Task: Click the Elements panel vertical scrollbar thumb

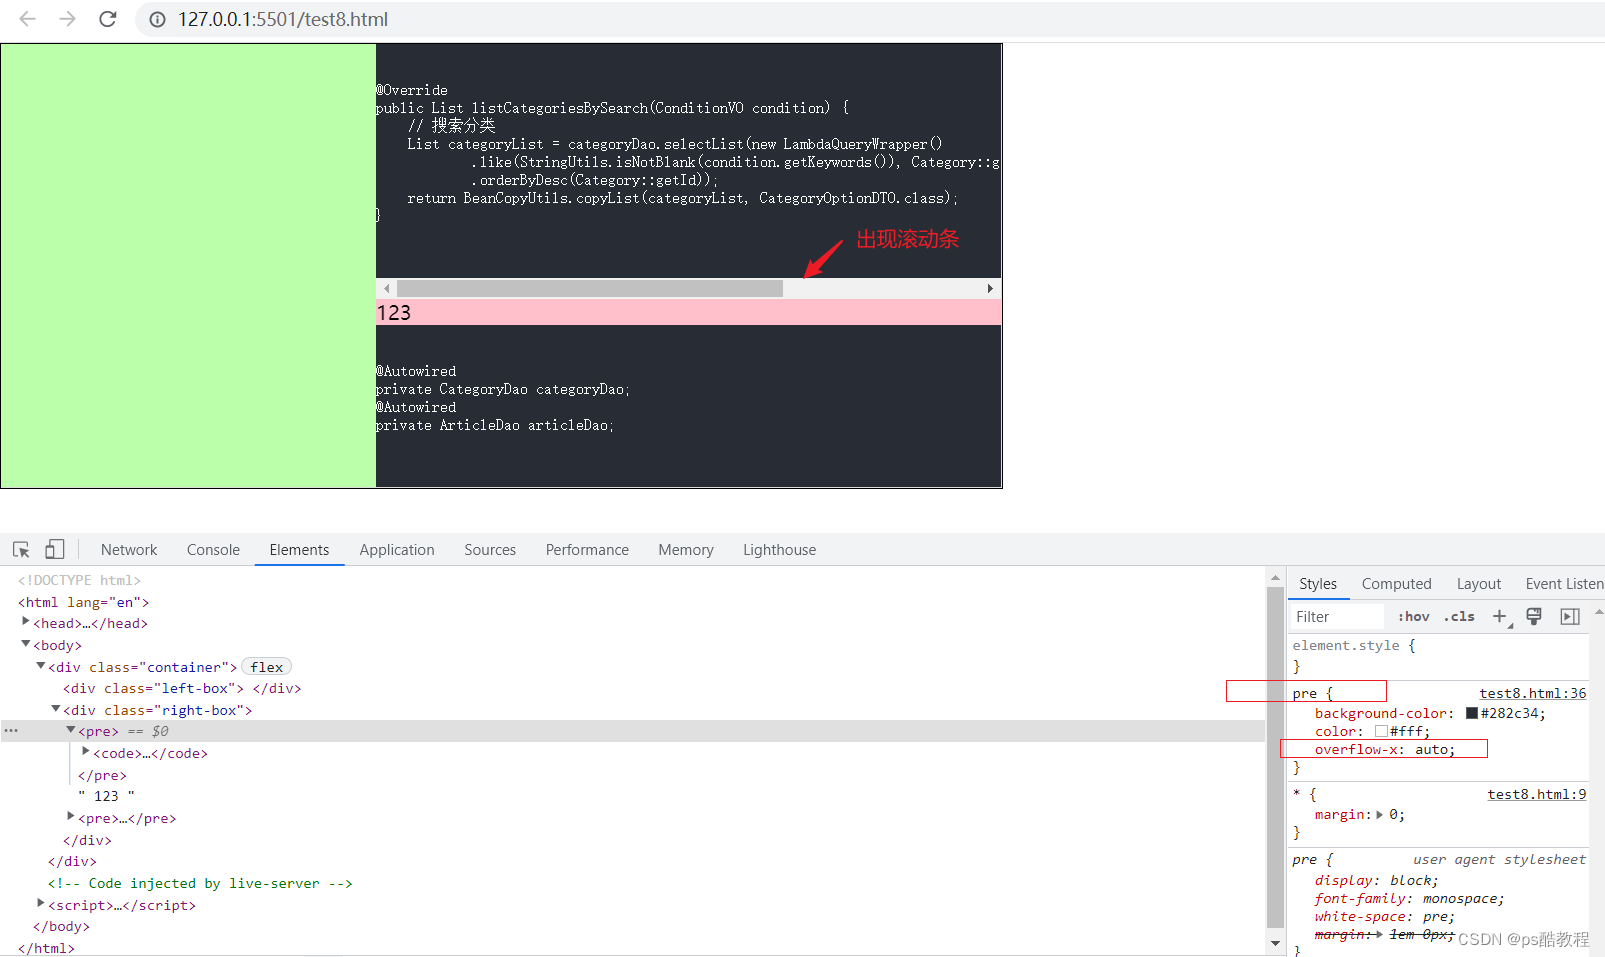Action: pos(1275,757)
